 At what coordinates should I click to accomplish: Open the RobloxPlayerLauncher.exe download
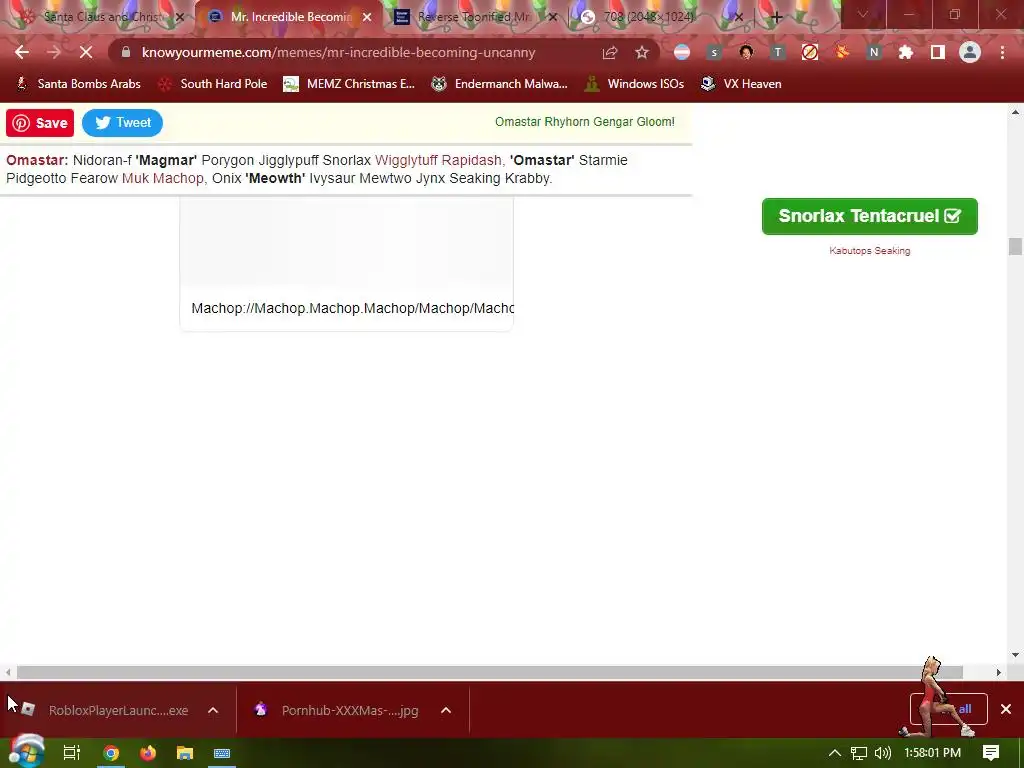pos(106,710)
